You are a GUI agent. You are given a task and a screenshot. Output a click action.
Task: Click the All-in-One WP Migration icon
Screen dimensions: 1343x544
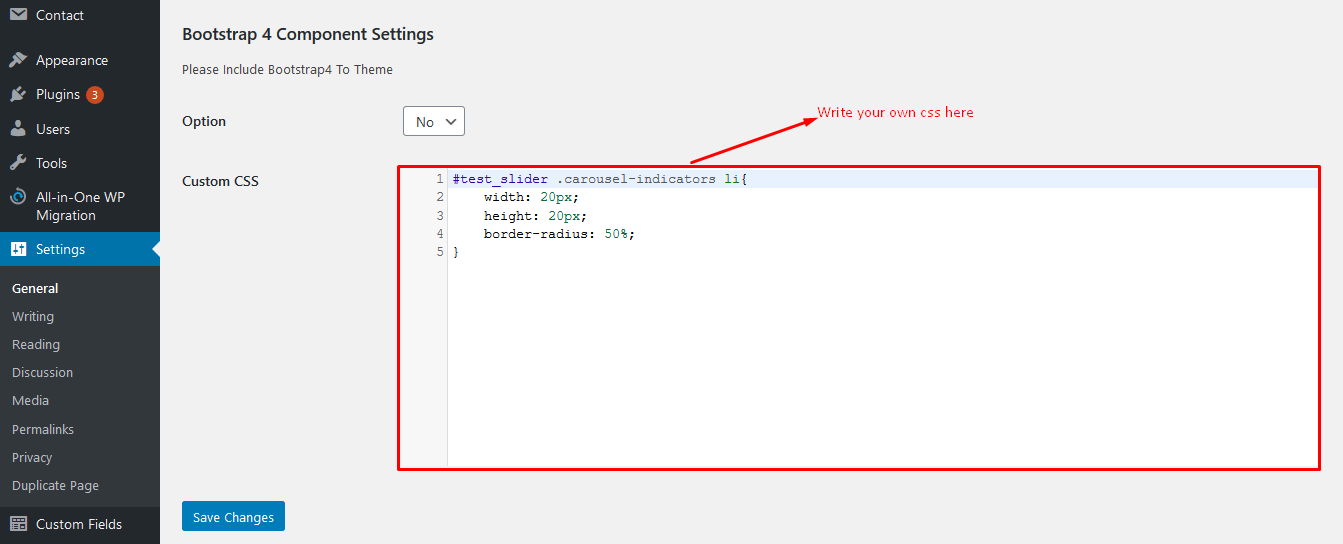18,197
